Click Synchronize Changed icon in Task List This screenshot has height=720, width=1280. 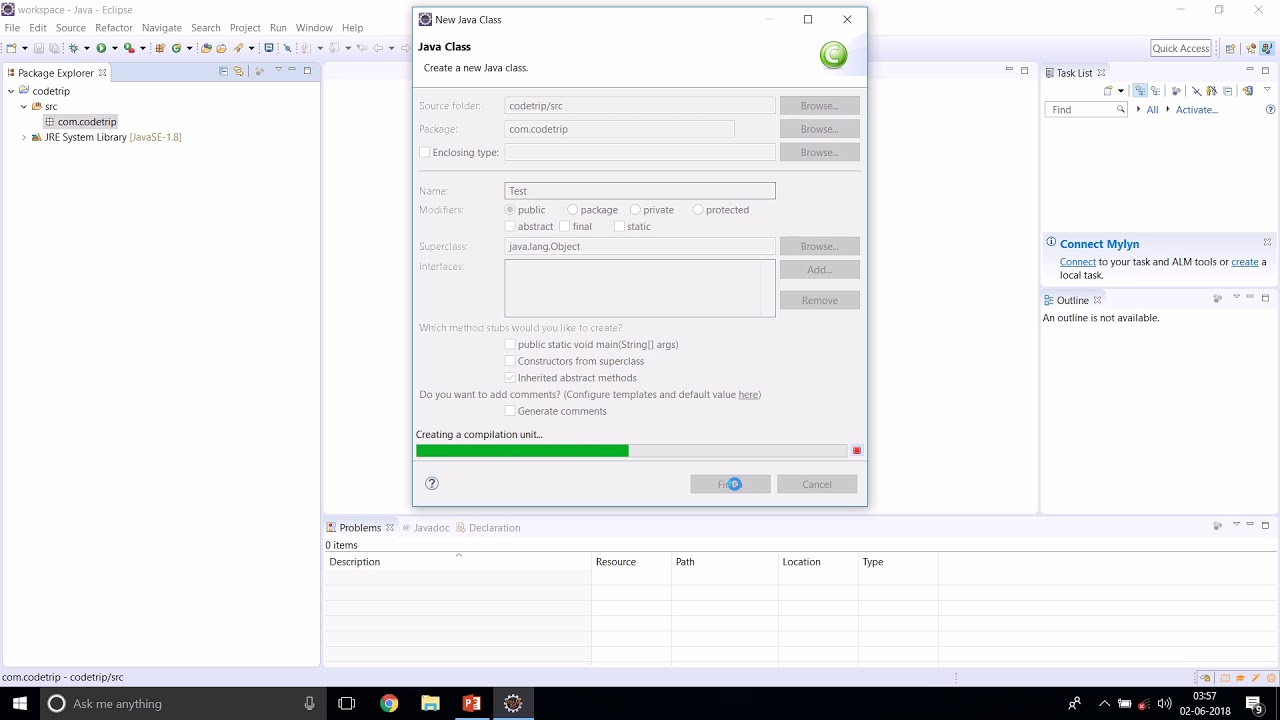[1247, 90]
